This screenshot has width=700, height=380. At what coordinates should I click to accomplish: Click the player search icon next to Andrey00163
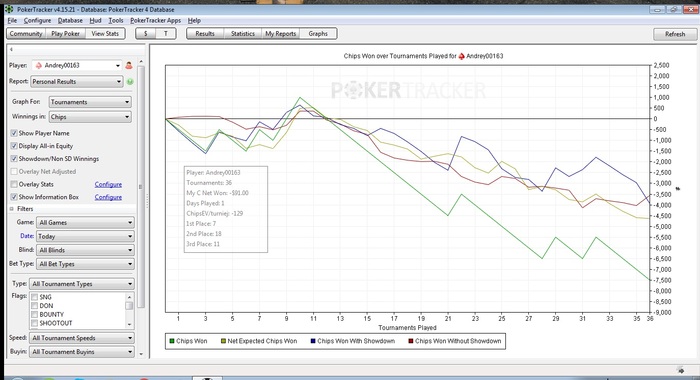129,66
